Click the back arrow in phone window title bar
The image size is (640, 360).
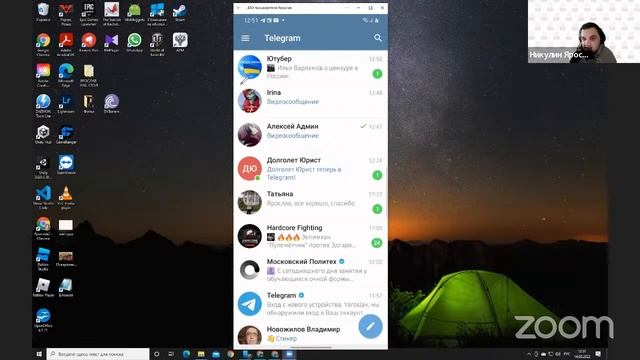pyautogui.click(x=239, y=8)
